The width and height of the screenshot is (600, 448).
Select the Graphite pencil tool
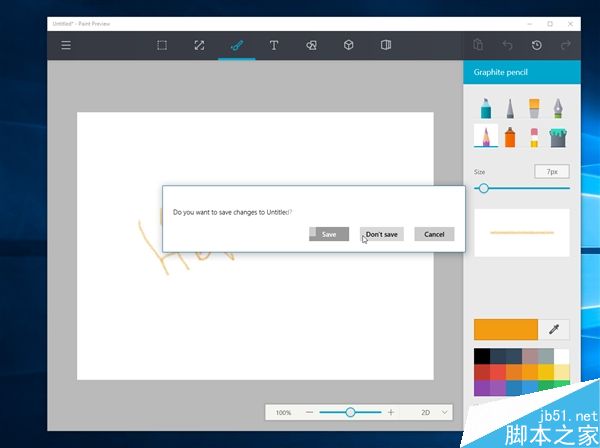point(486,136)
